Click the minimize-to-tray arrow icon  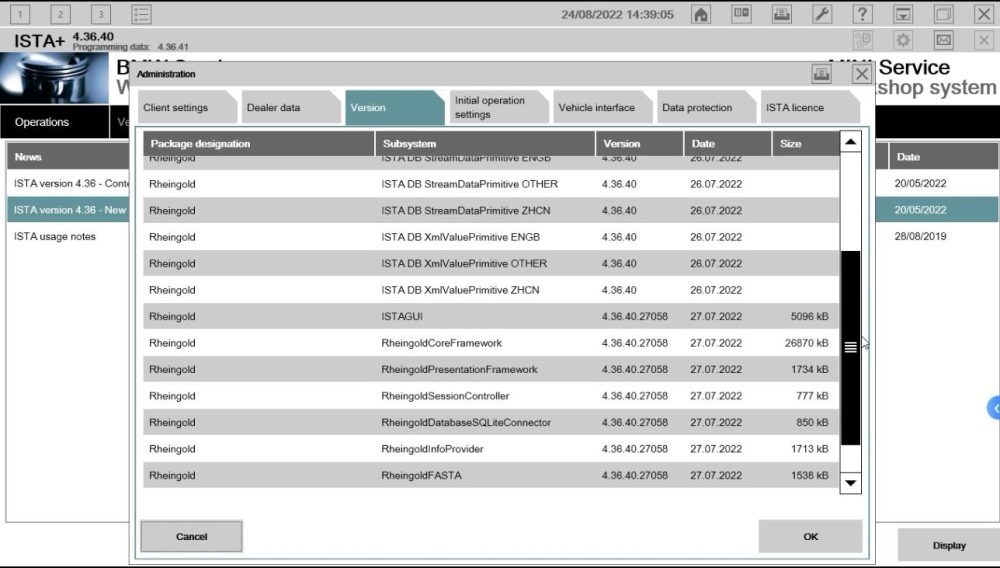(903, 14)
